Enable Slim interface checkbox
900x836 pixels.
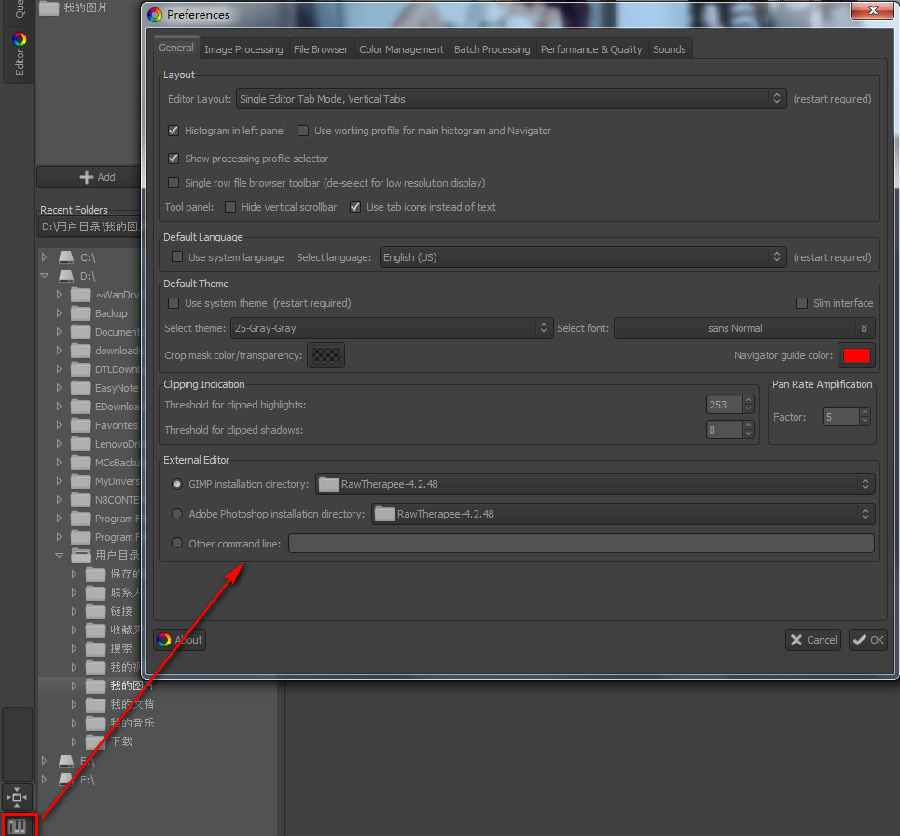[x=802, y=303]
